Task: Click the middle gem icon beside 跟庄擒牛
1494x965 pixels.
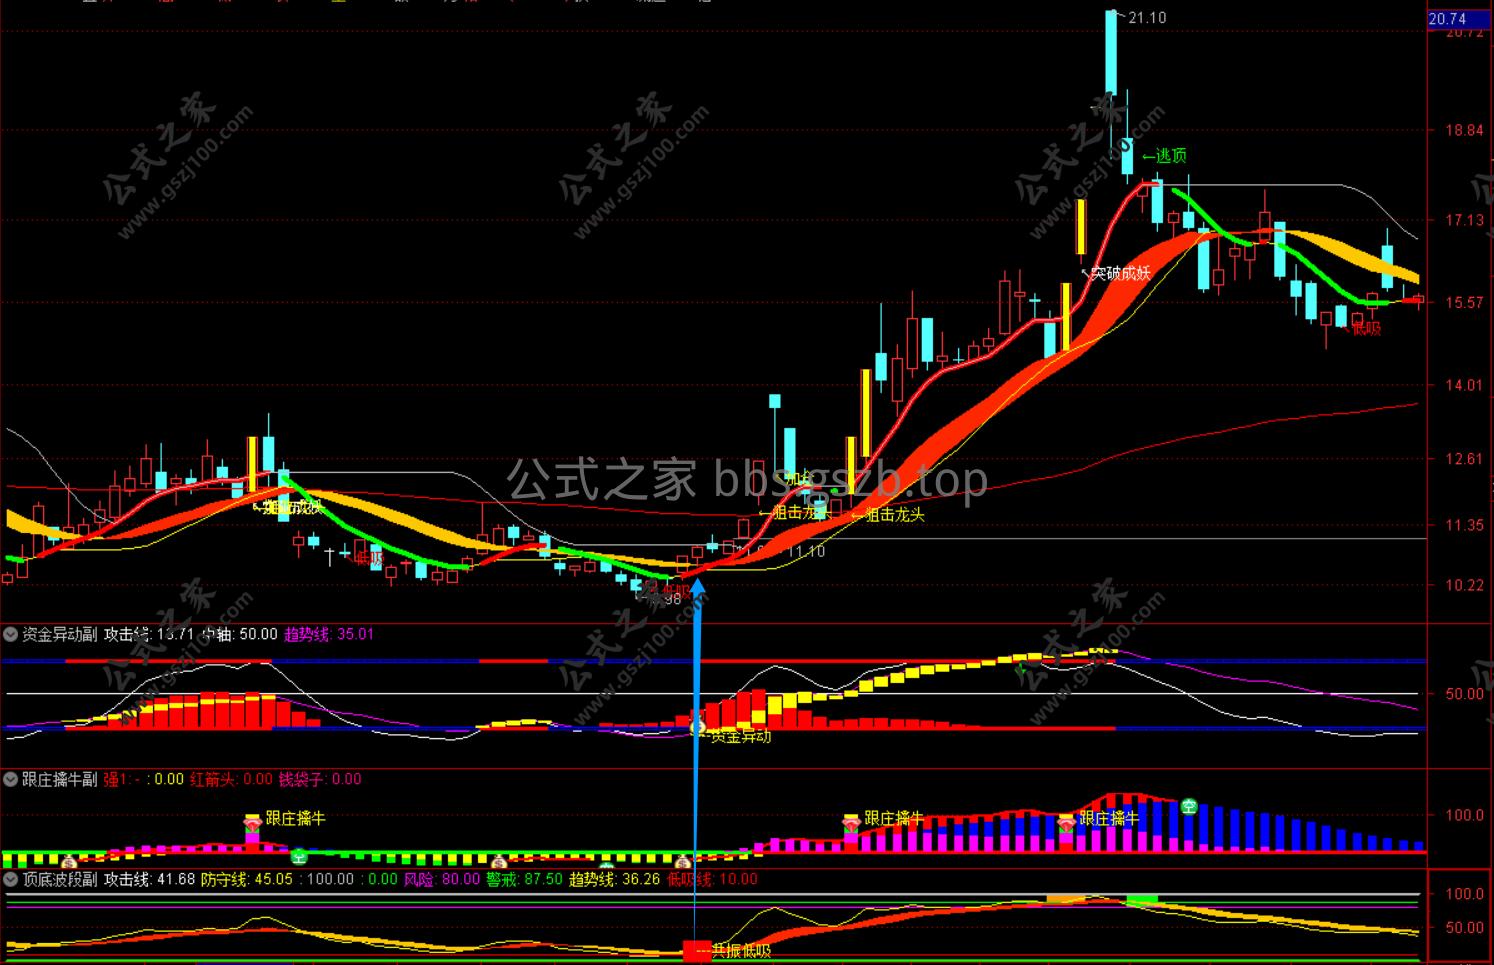Action: 851,824
